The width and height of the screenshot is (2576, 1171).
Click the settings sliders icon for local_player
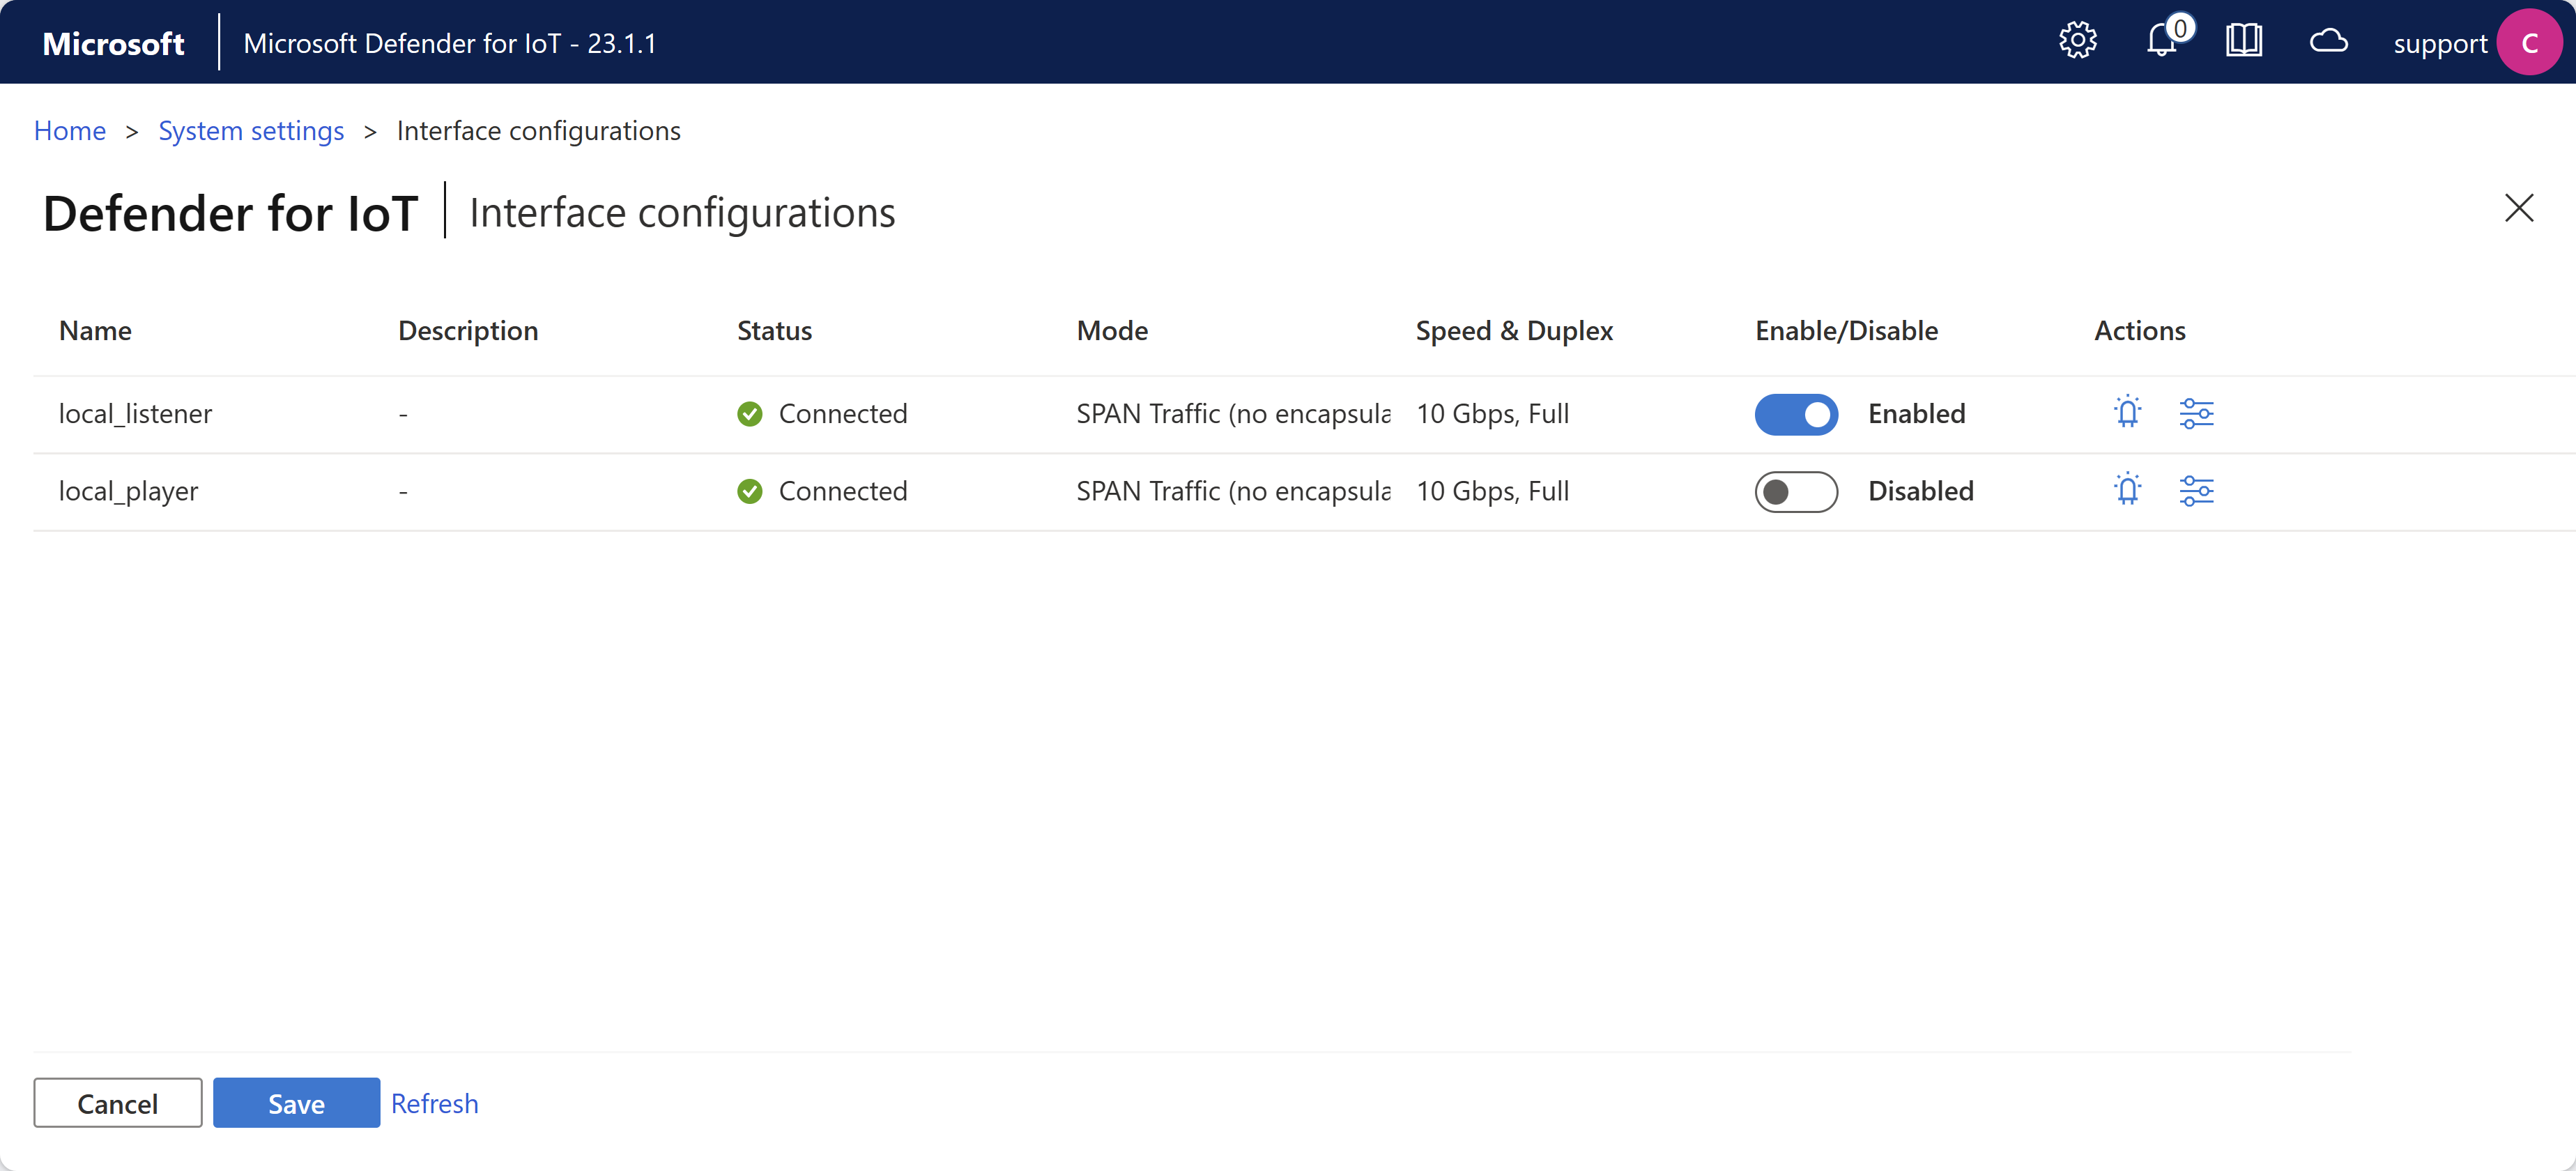pos(2197,489)
